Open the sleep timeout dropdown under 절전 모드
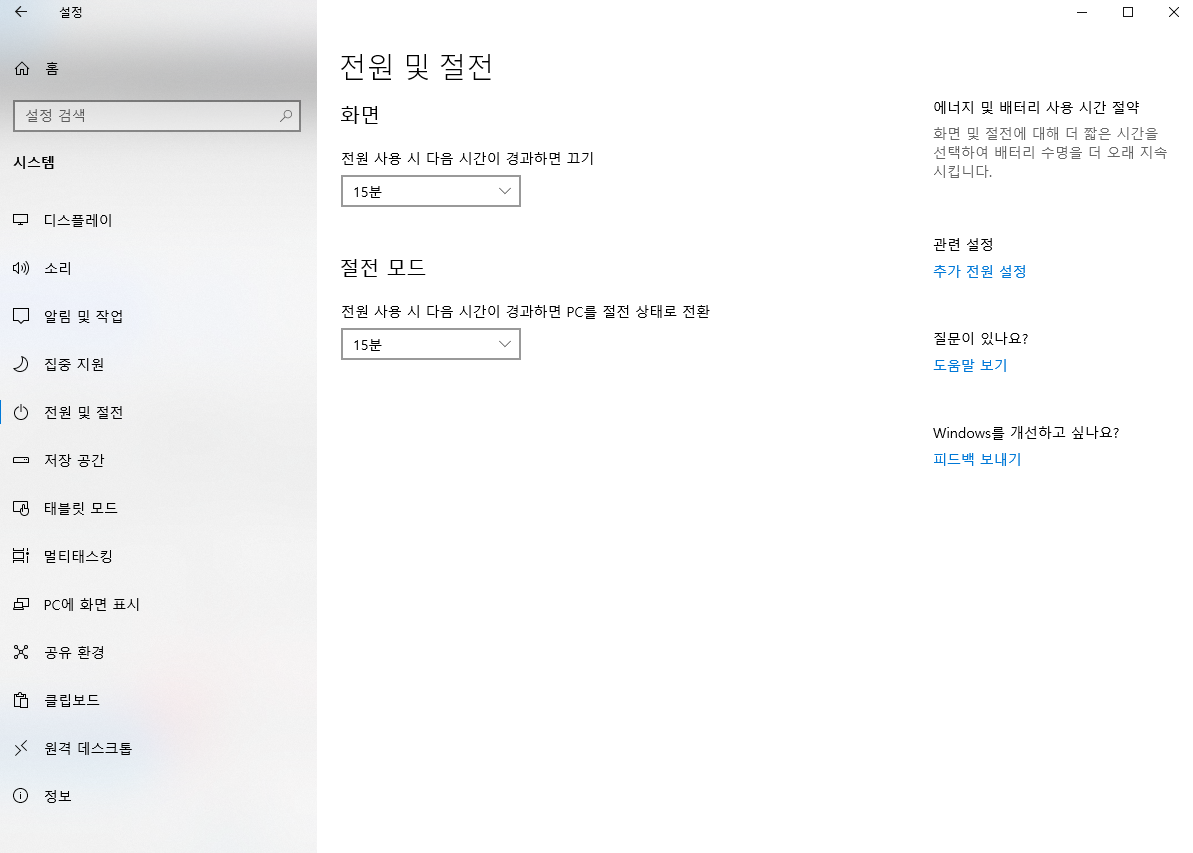This screenshot has height=853, width=1193. click(430, 344)
